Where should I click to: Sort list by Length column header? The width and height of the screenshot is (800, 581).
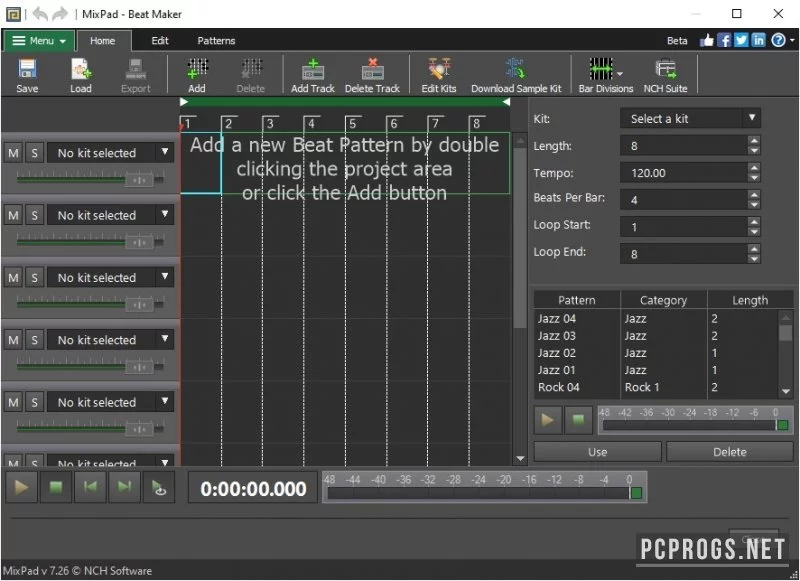click(x=750, y=300)
